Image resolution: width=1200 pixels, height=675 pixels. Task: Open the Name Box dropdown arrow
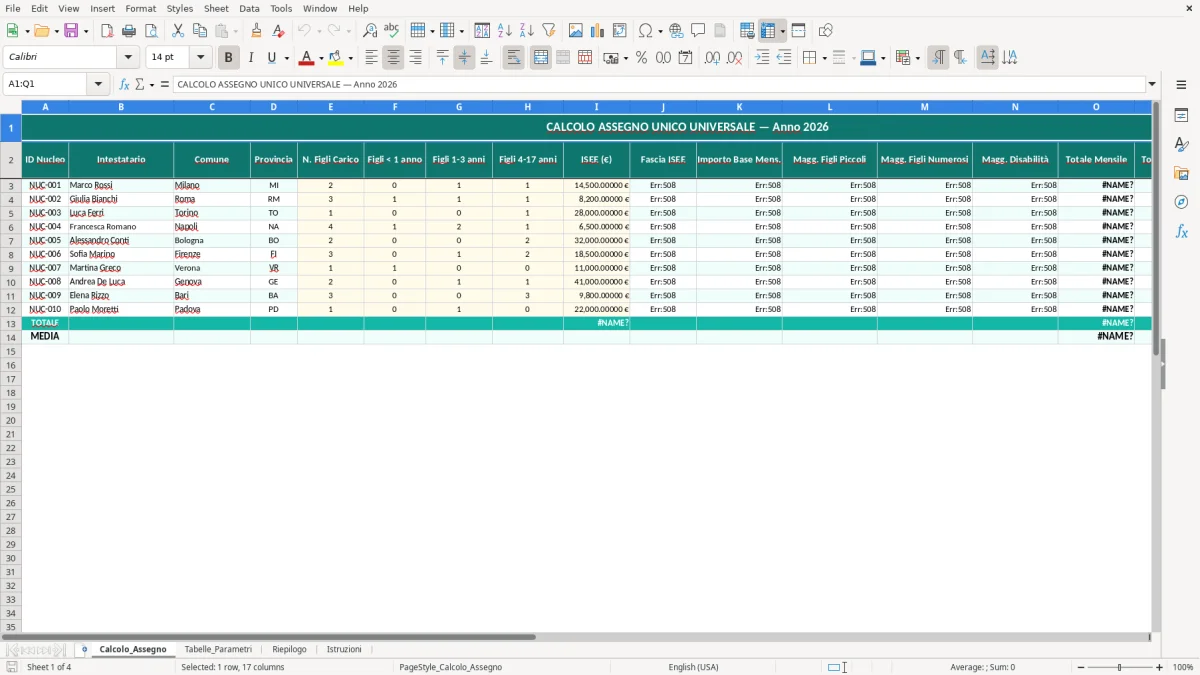point(99,85)
